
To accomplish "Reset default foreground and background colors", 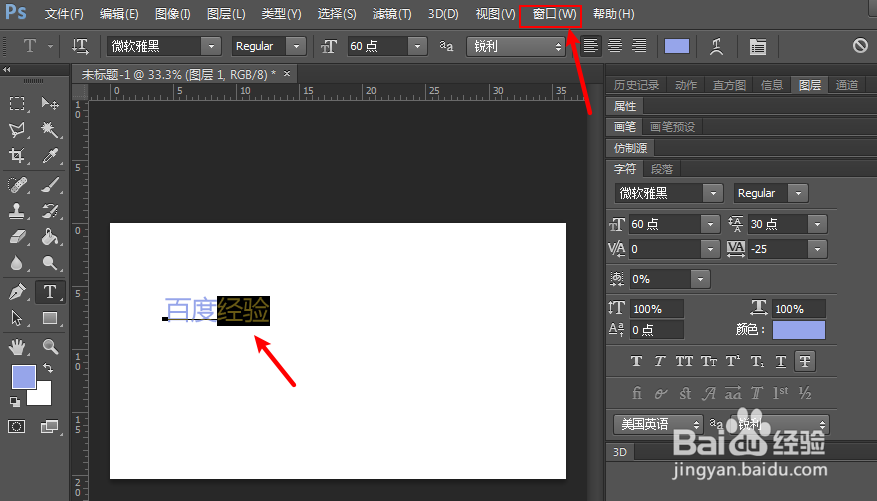I will 15,401.
